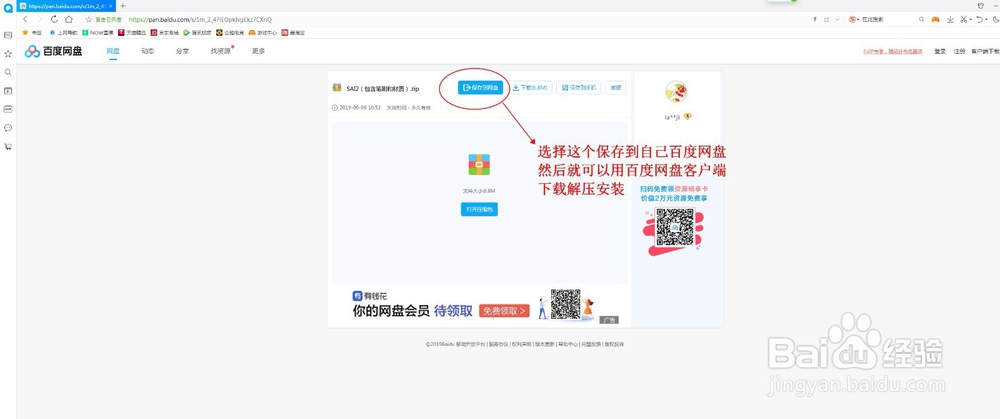This screenshot has height=419, width=1000.
Task: Open the game controller toolbar icon
Action: pos(935,20)
